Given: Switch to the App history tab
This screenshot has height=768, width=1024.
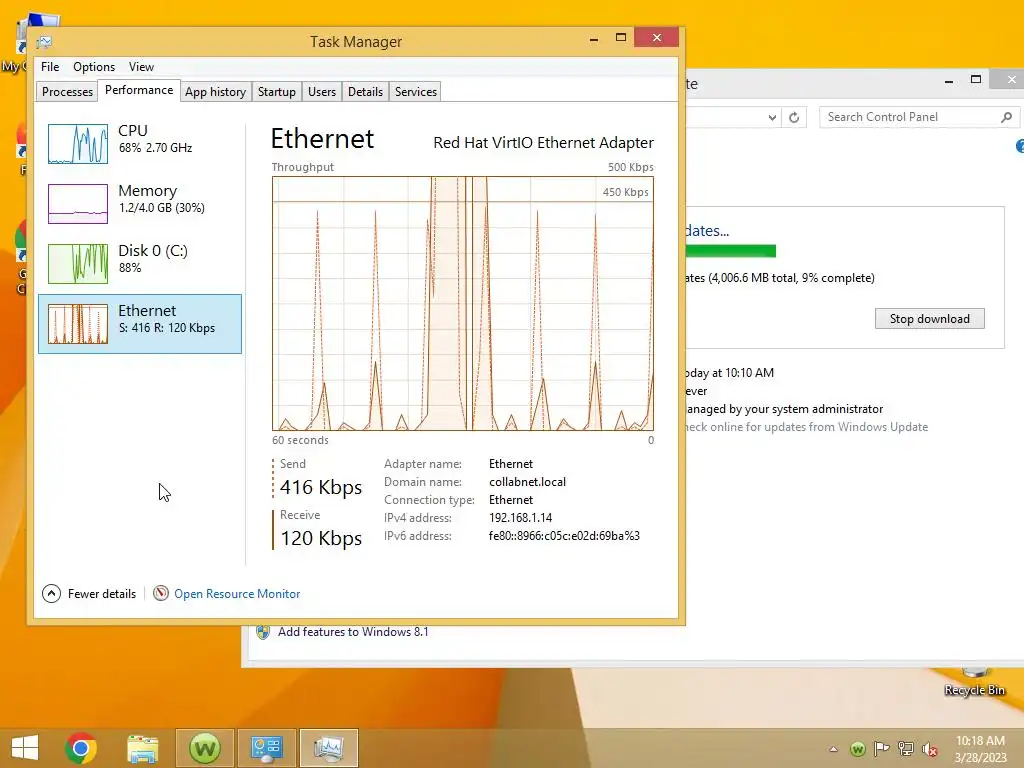Looking at the screenshot, I should click(x=216, y=91).
